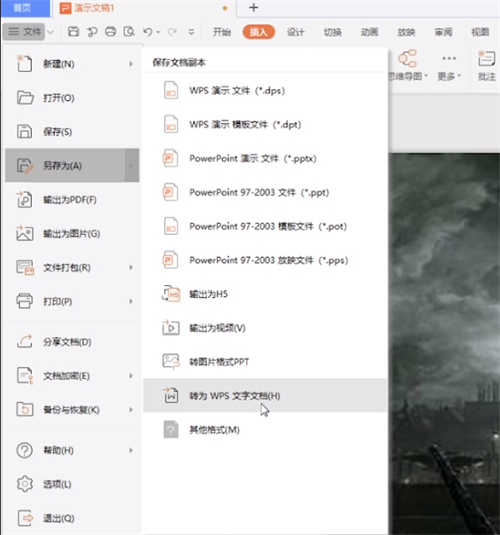Image resolution: width=500 pixels, height=535 pixels.
Task: Open the 设计 ribbon tab
Action: [296, 32]
